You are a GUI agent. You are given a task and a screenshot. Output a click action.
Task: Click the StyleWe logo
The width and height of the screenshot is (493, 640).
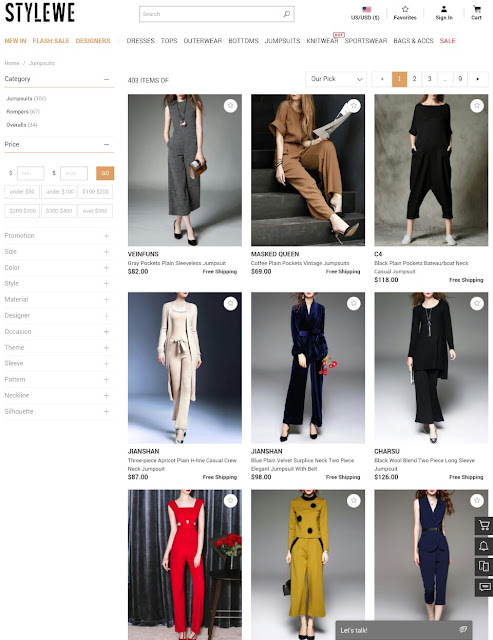point(40,13)
